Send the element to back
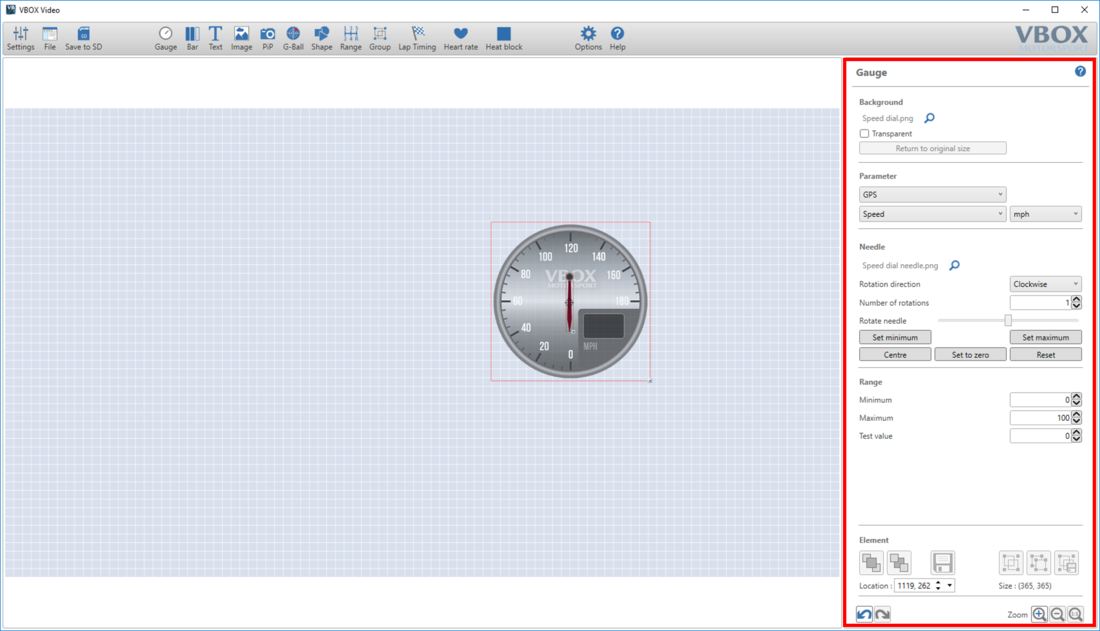The image size is (1100, 631). point(899,562)
